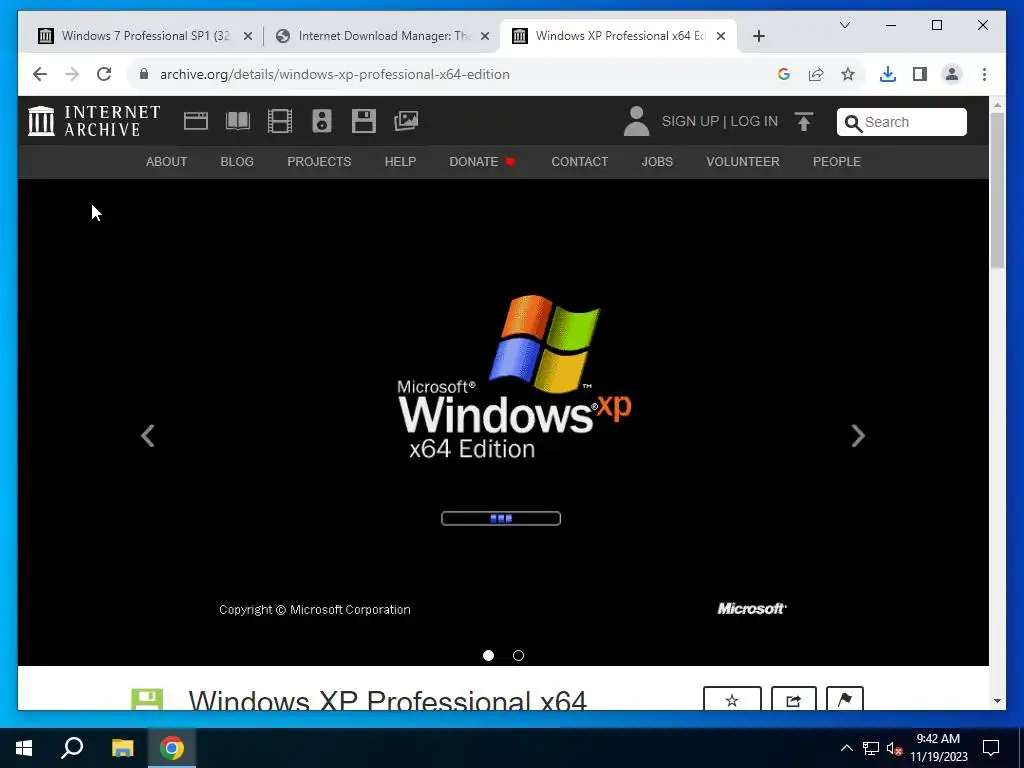Click SIGN UP link
Viewport: 1024px width, 768px height.
(690, 121)
